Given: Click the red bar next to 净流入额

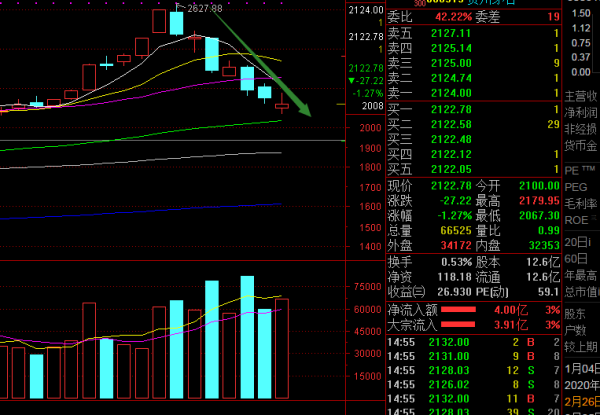Looking at the screenshot, I should 469,309.
